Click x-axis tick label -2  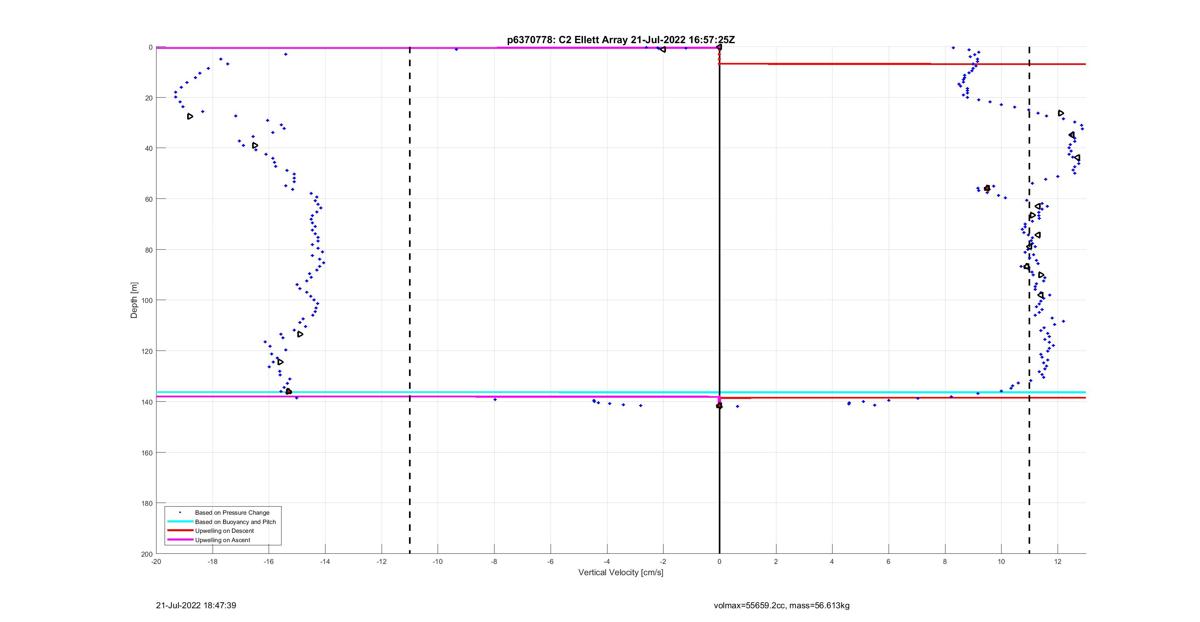(663, 561)
